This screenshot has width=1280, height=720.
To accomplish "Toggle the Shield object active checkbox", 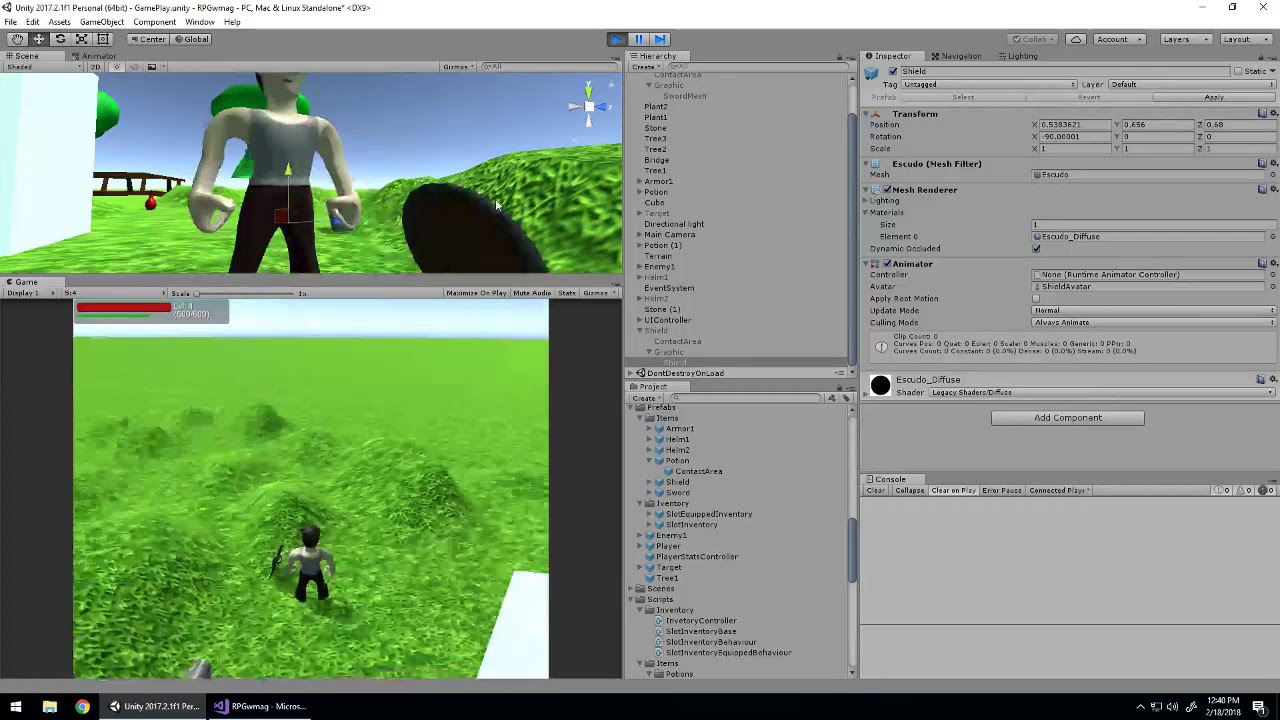I will click(x=892, y=72).
